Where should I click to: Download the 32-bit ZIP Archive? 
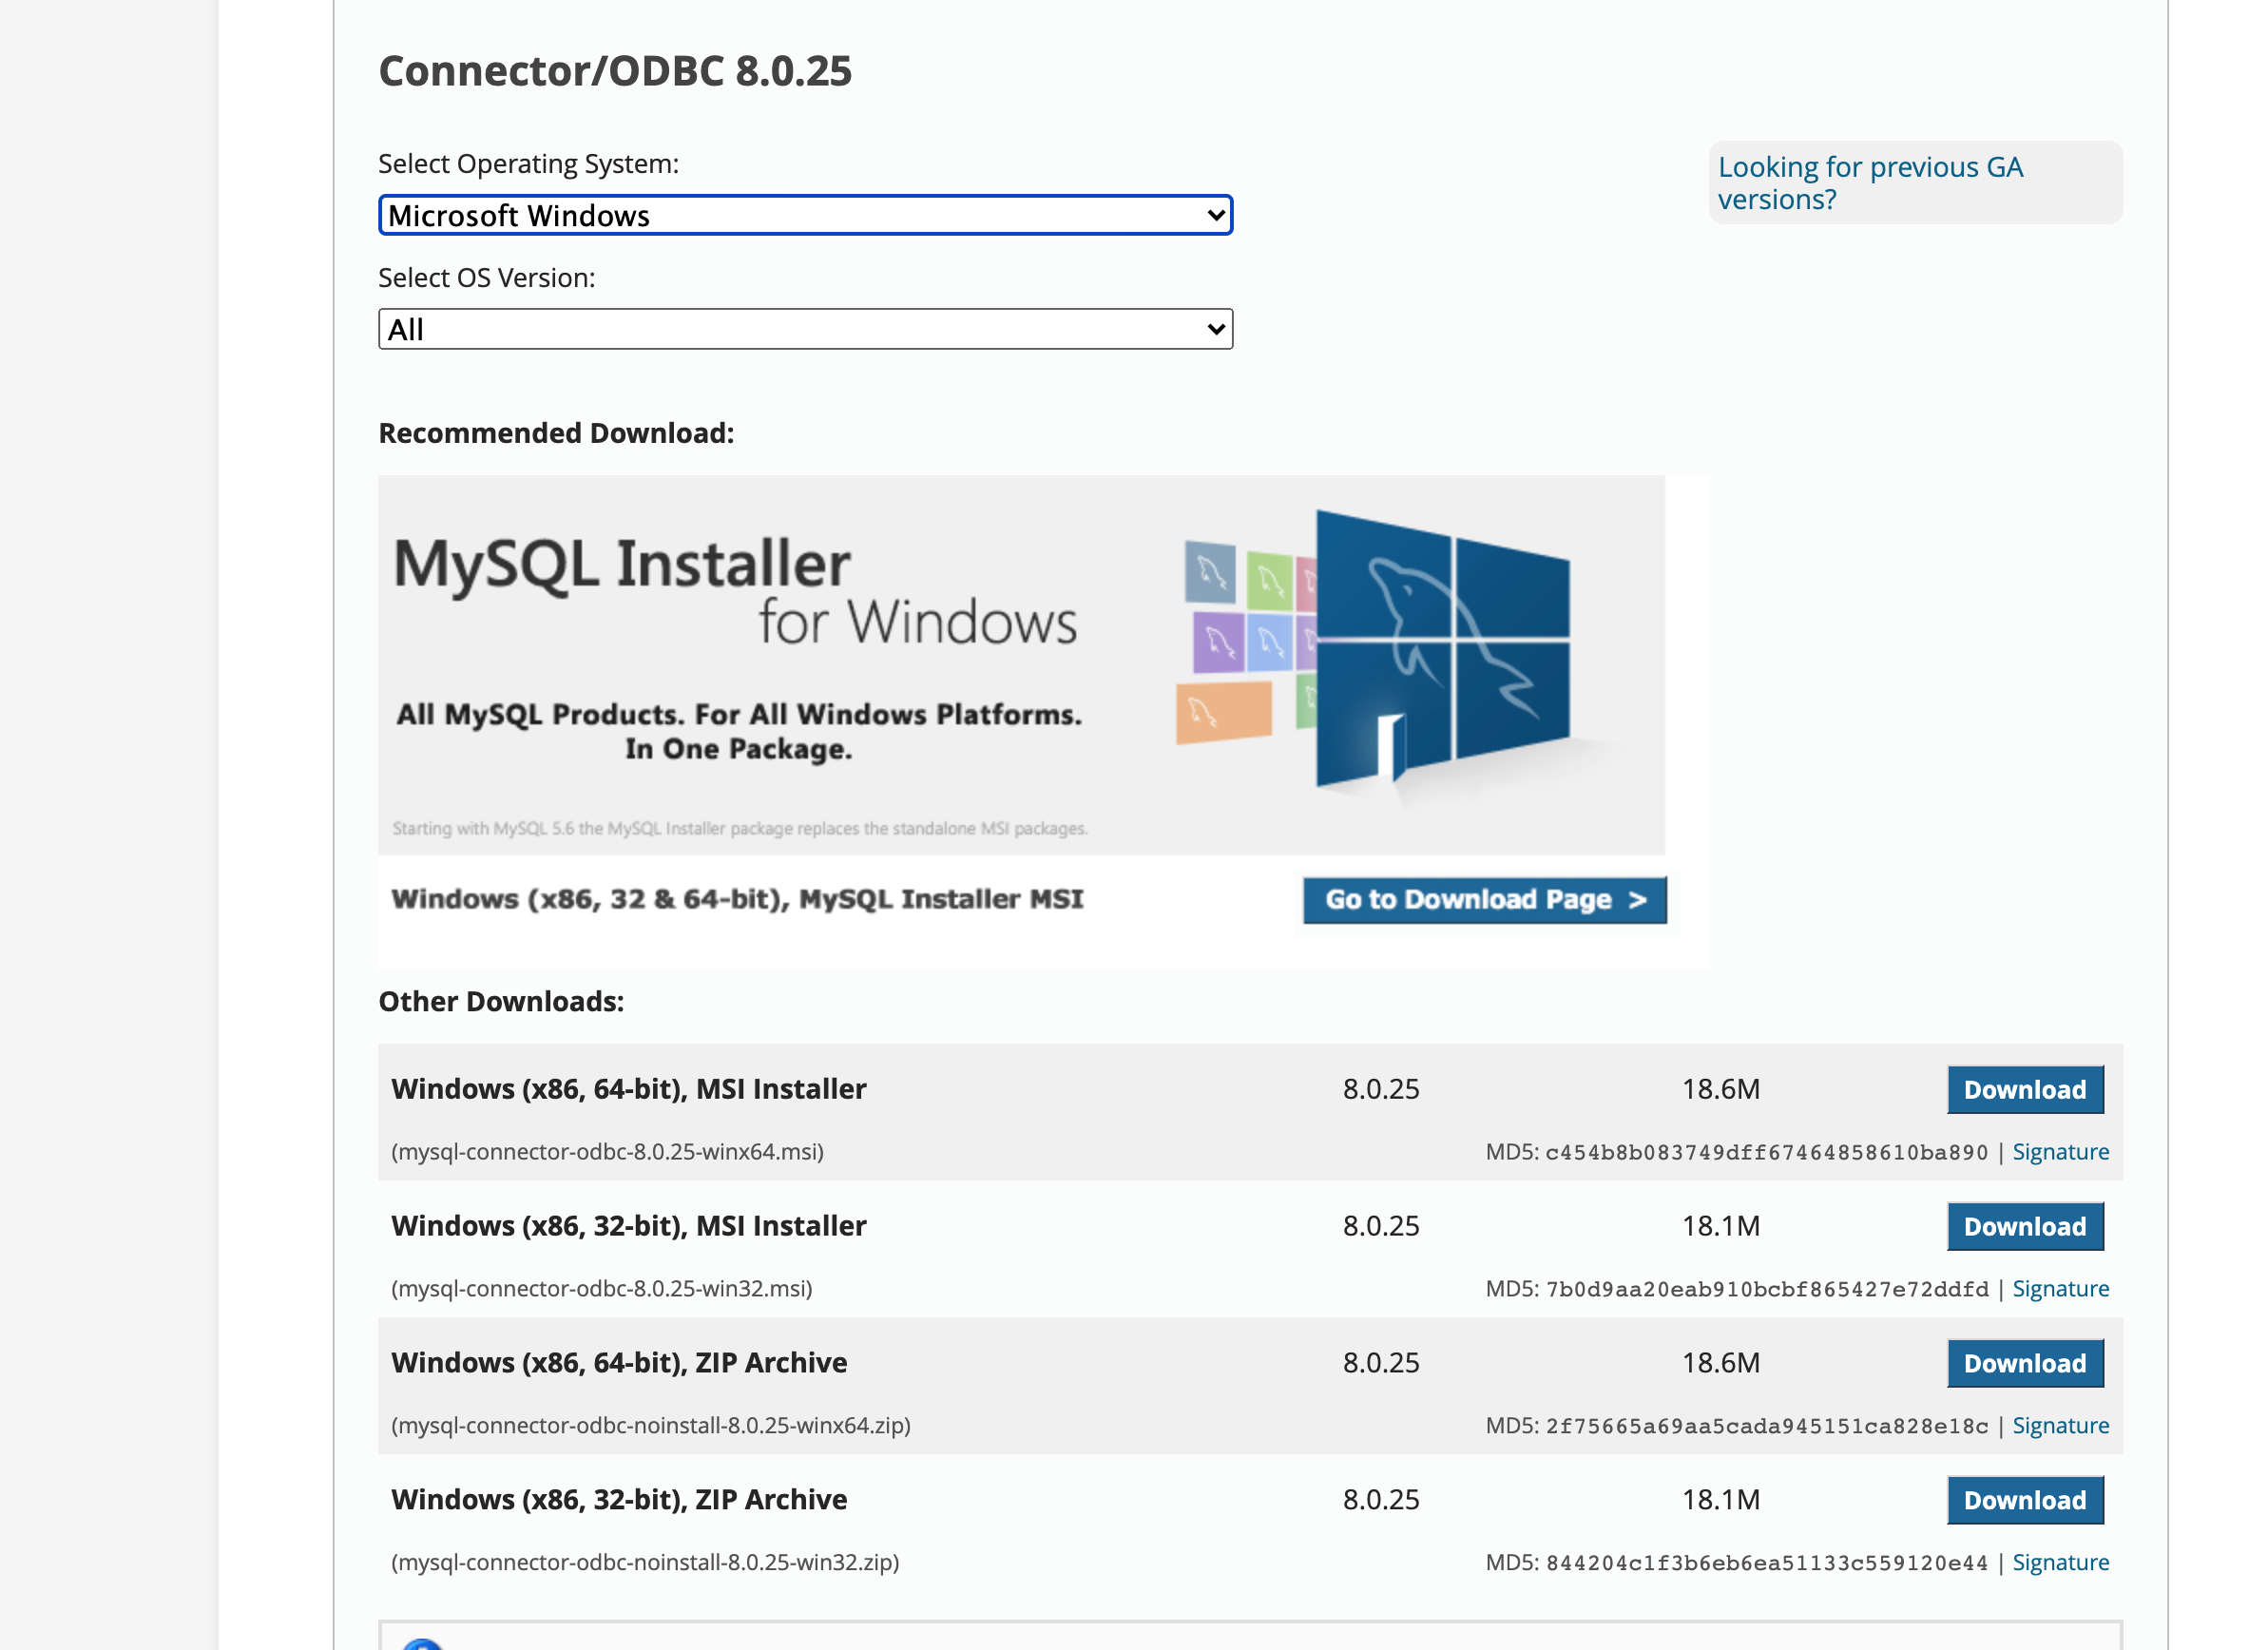[x=2024, y=1500]
